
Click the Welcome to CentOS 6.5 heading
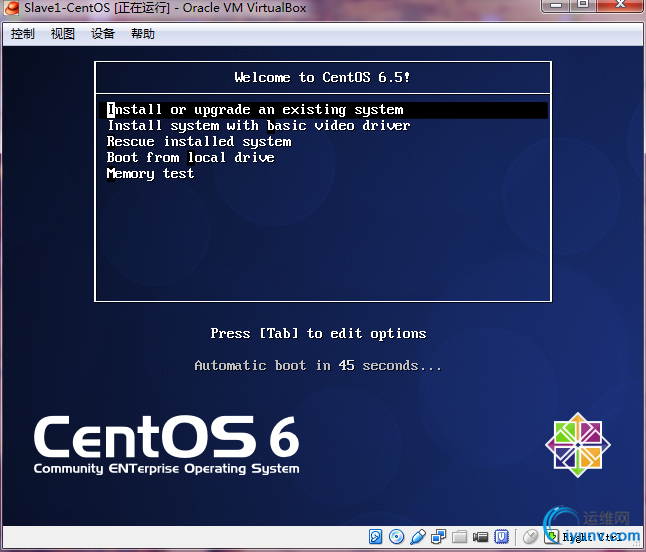click(x=322, y=77)
